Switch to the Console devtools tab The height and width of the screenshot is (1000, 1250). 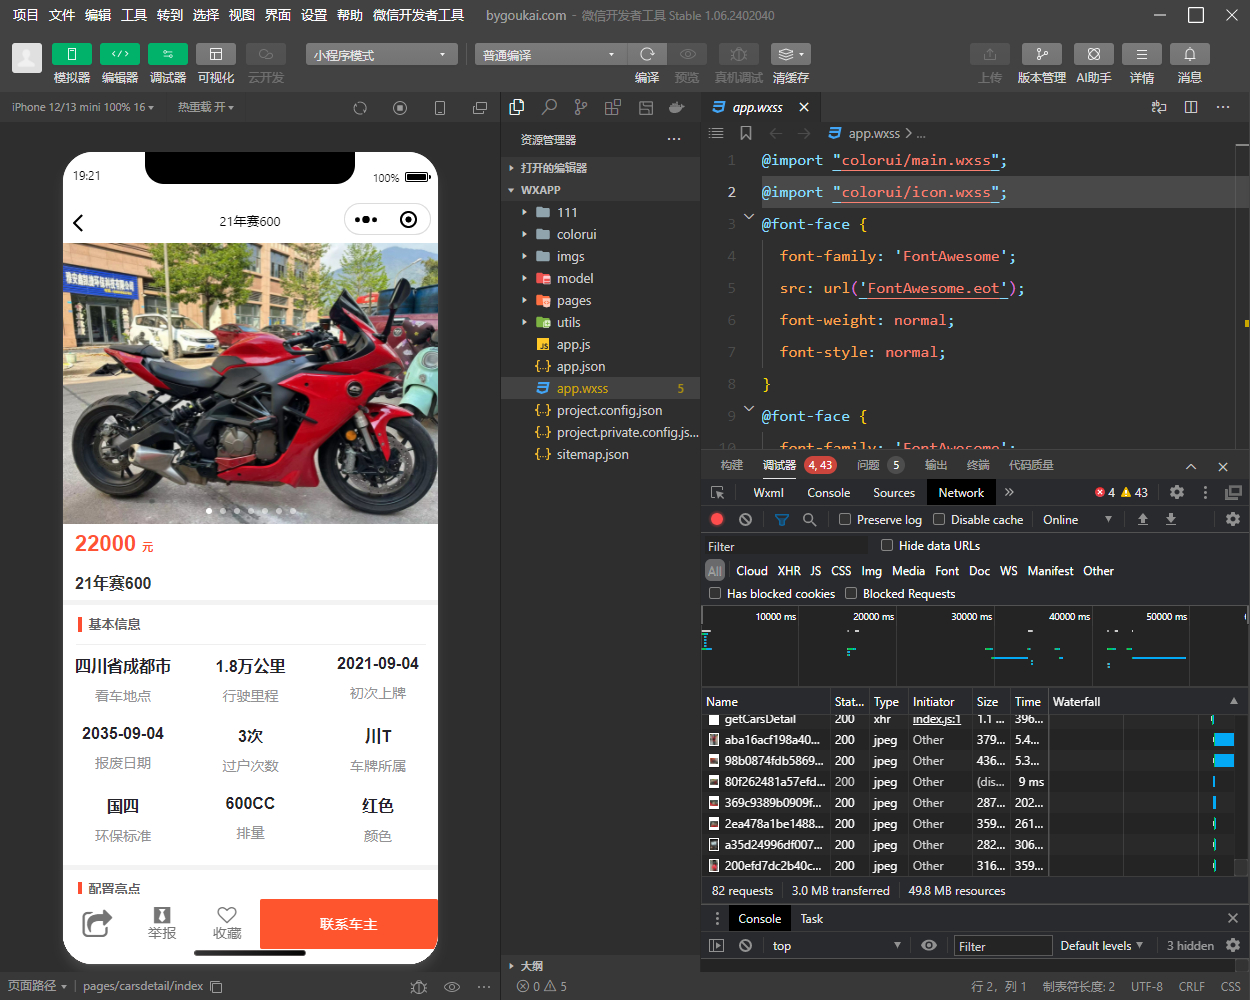[828, 492]
